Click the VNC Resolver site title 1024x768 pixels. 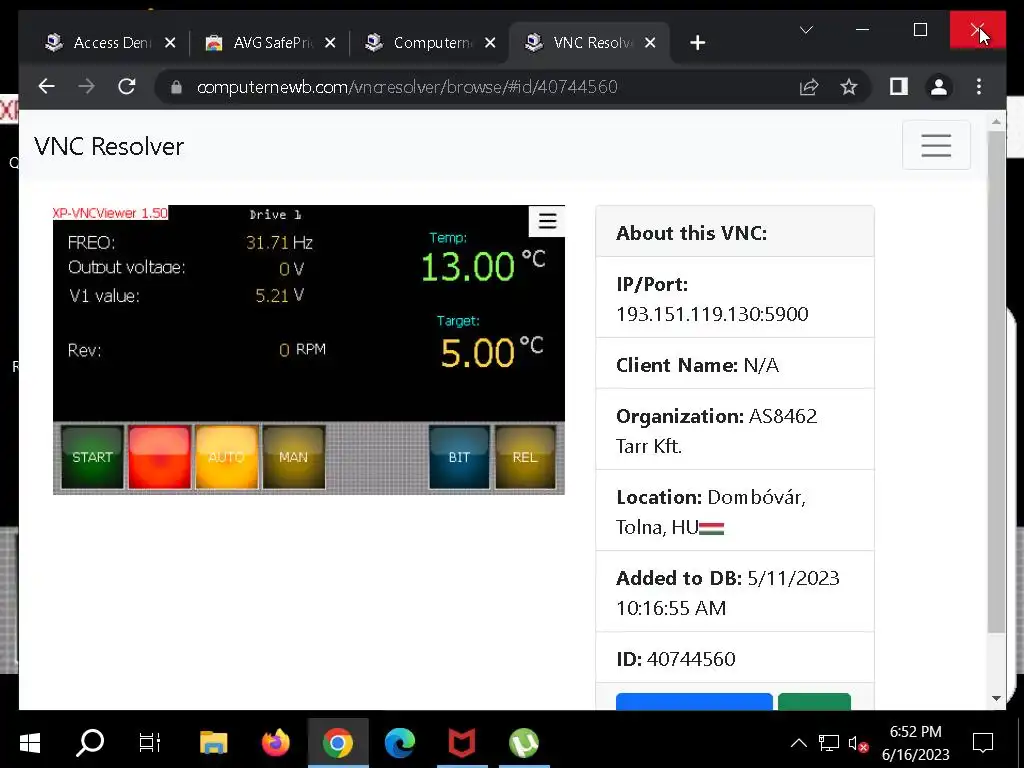pyautogui.click(x=109, y=146)
